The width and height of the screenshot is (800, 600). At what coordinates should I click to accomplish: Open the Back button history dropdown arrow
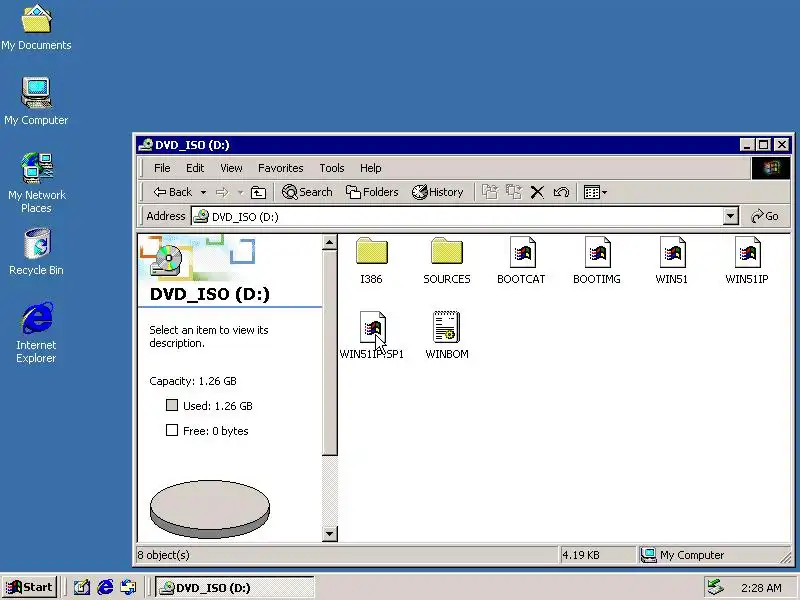[x=203, y=192]
